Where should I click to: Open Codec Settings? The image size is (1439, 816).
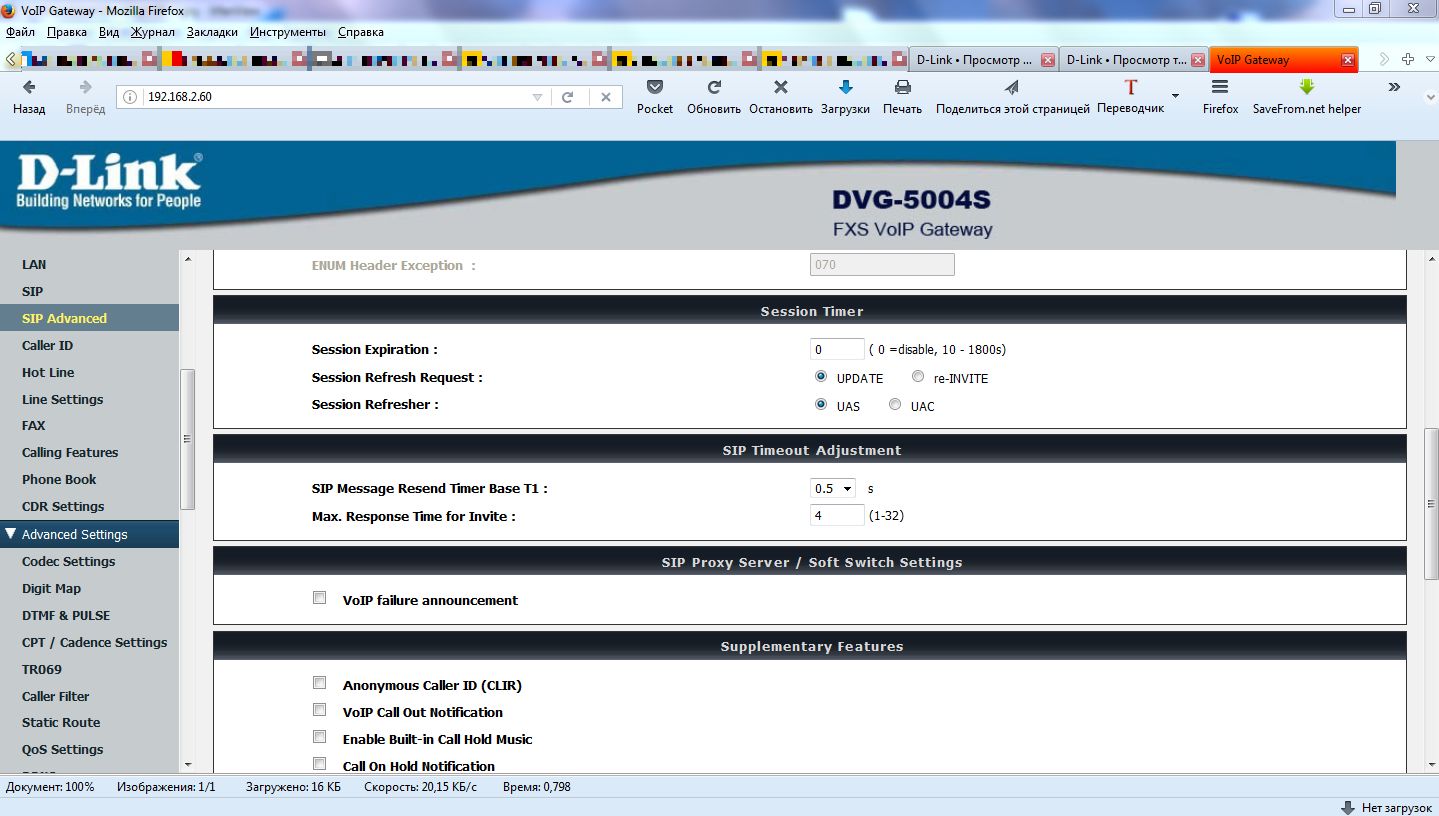[68, 562]
